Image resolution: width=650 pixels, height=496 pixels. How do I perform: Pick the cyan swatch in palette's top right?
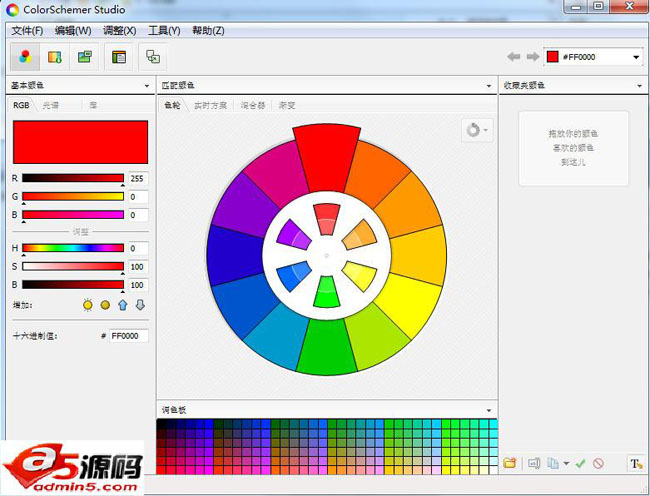(493, 424)
